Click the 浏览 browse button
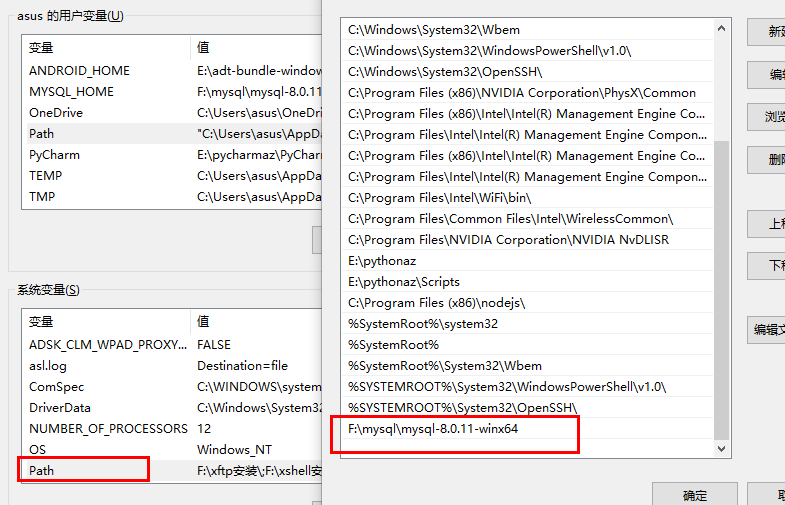This screenshot has width=785, height=505. [x=767, y=117]
